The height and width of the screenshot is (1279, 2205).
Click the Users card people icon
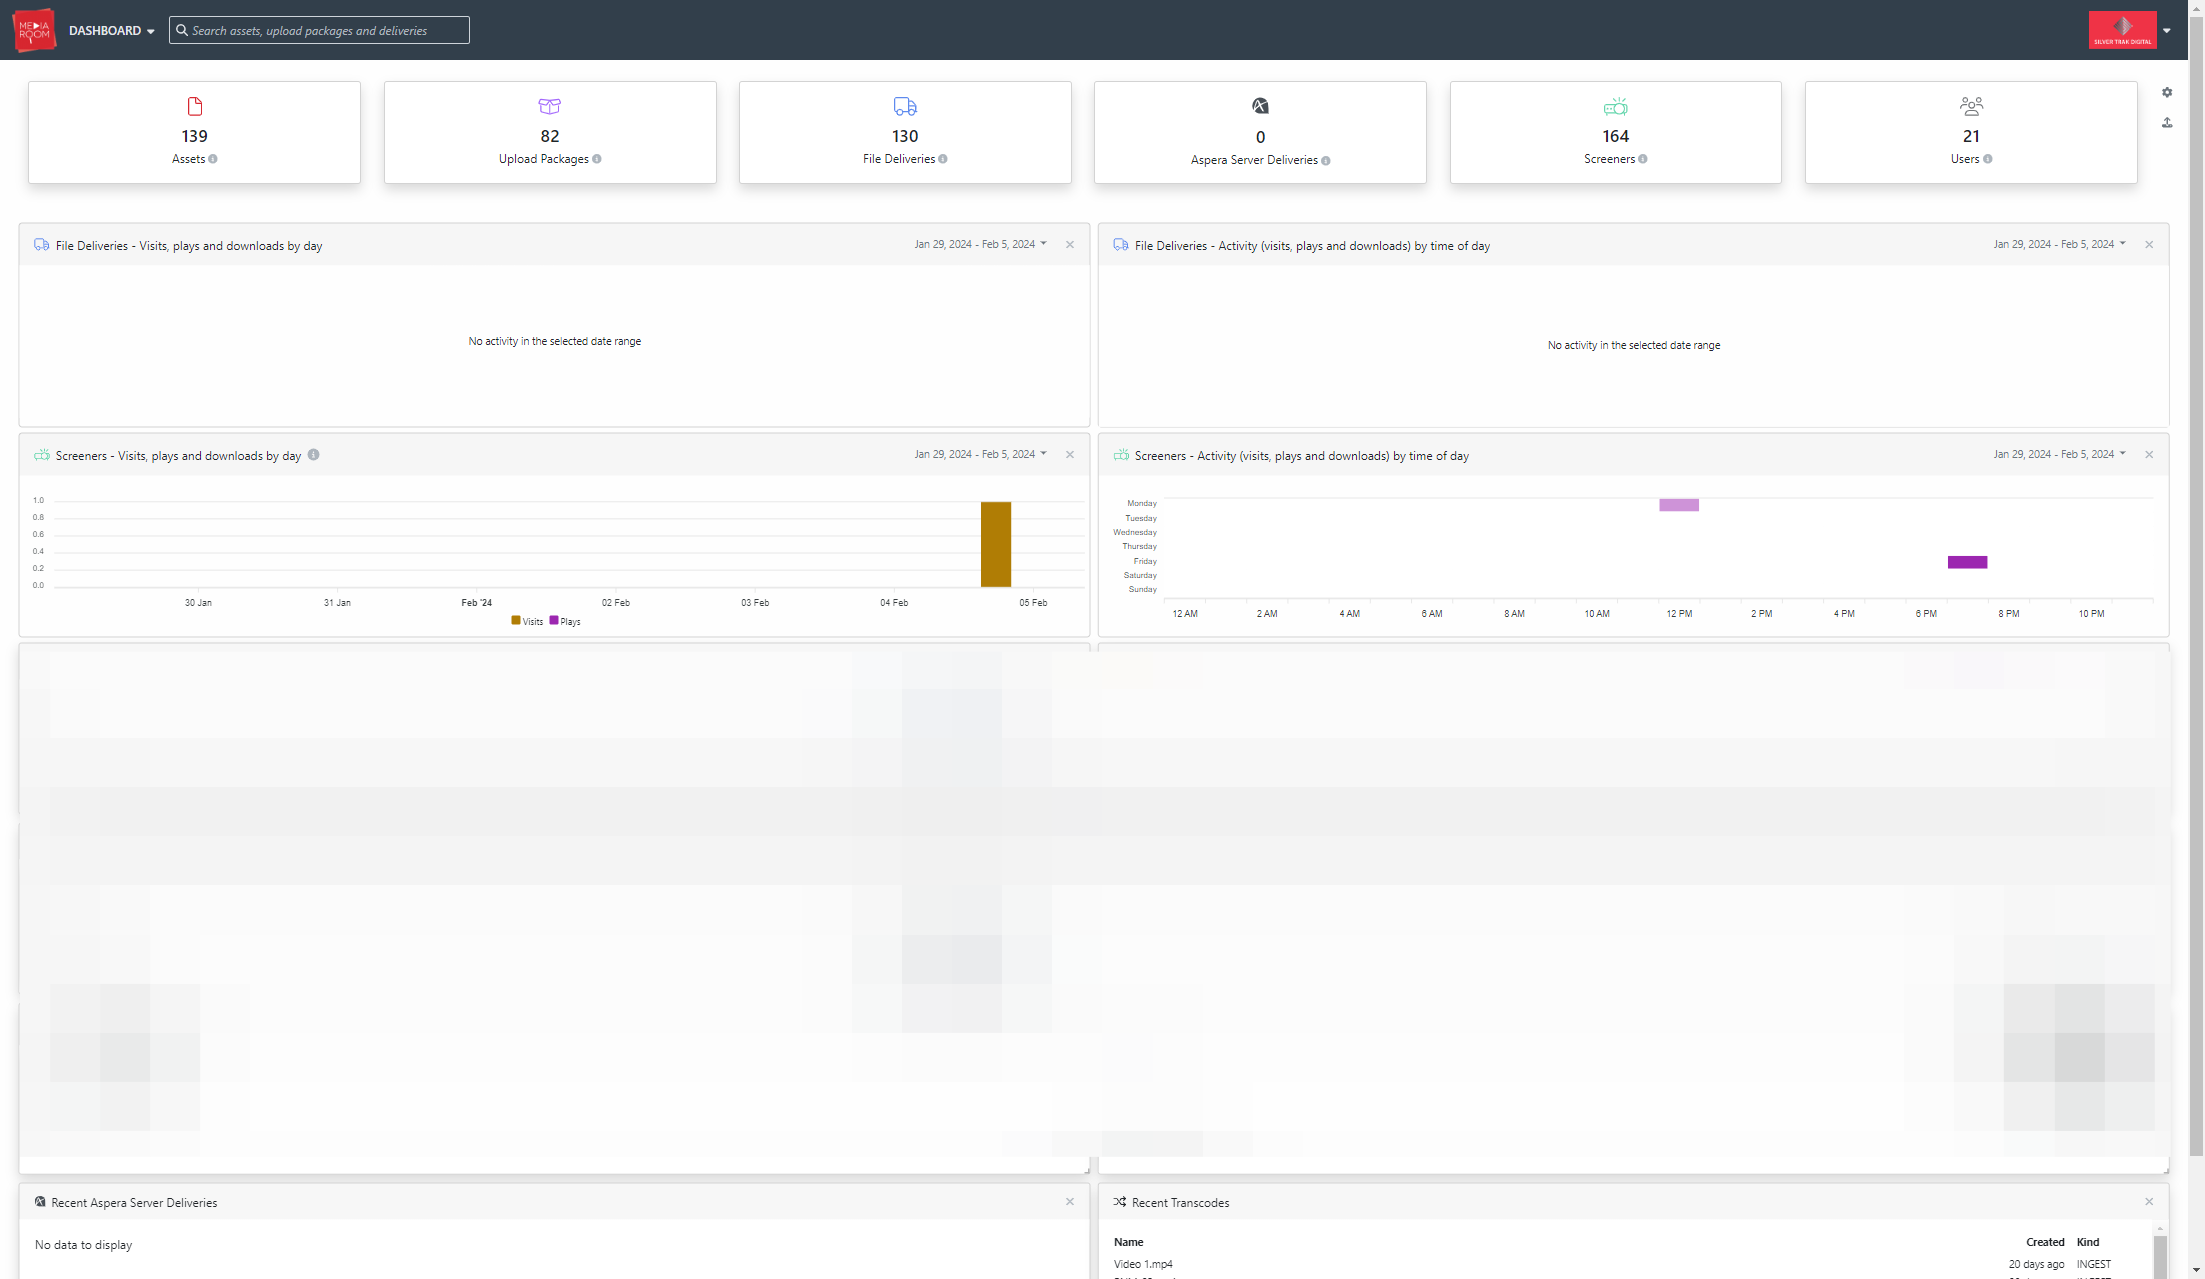pos(1971,106)
